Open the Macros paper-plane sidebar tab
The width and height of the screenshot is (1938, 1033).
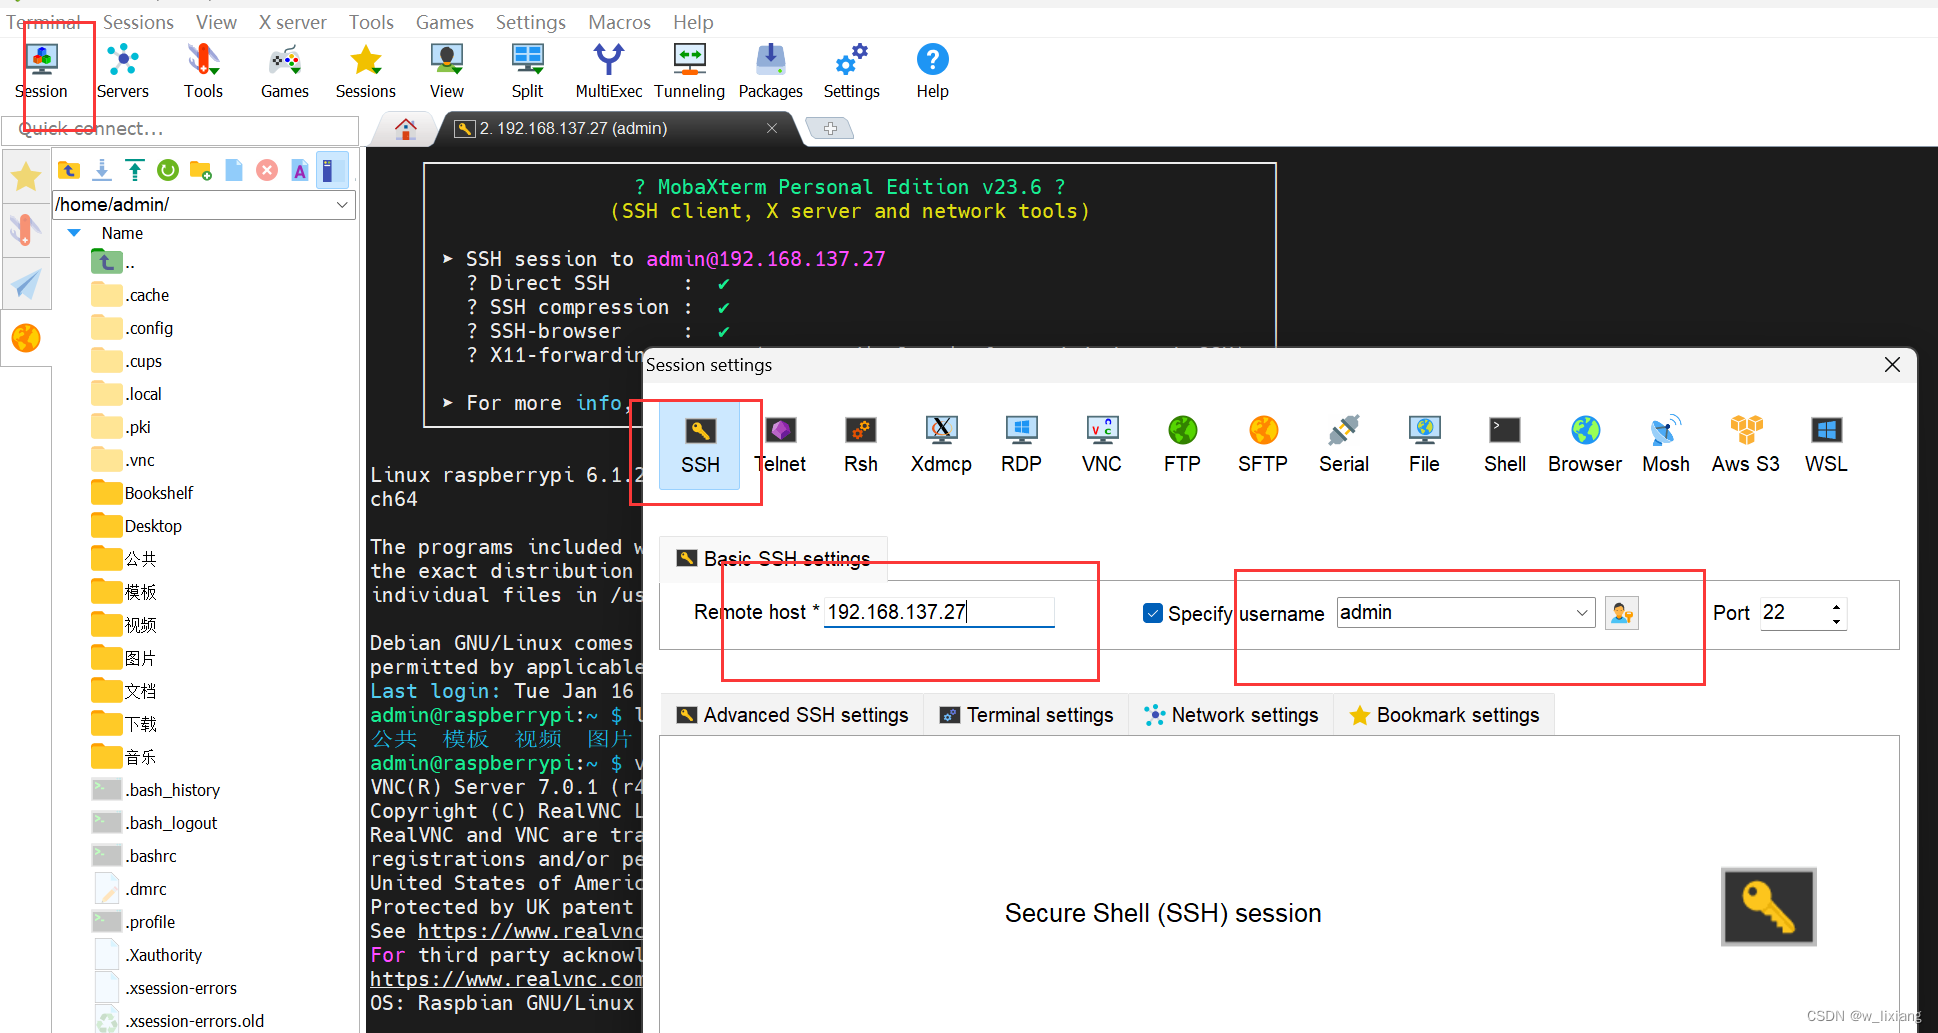click(26, 284)
